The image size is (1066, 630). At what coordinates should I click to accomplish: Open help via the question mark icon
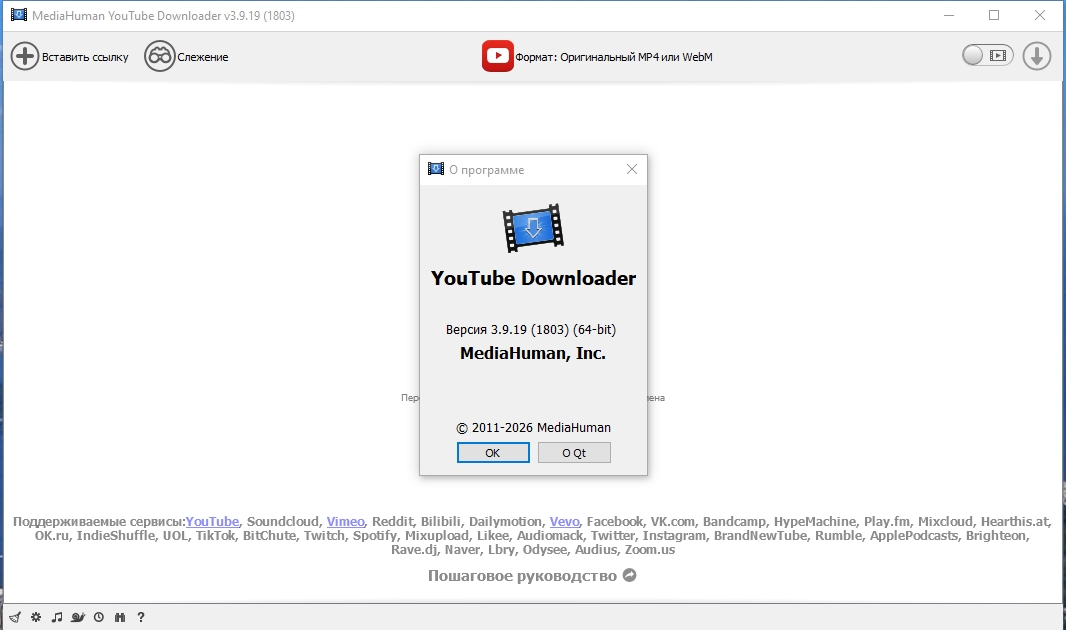tap(141, 617)
